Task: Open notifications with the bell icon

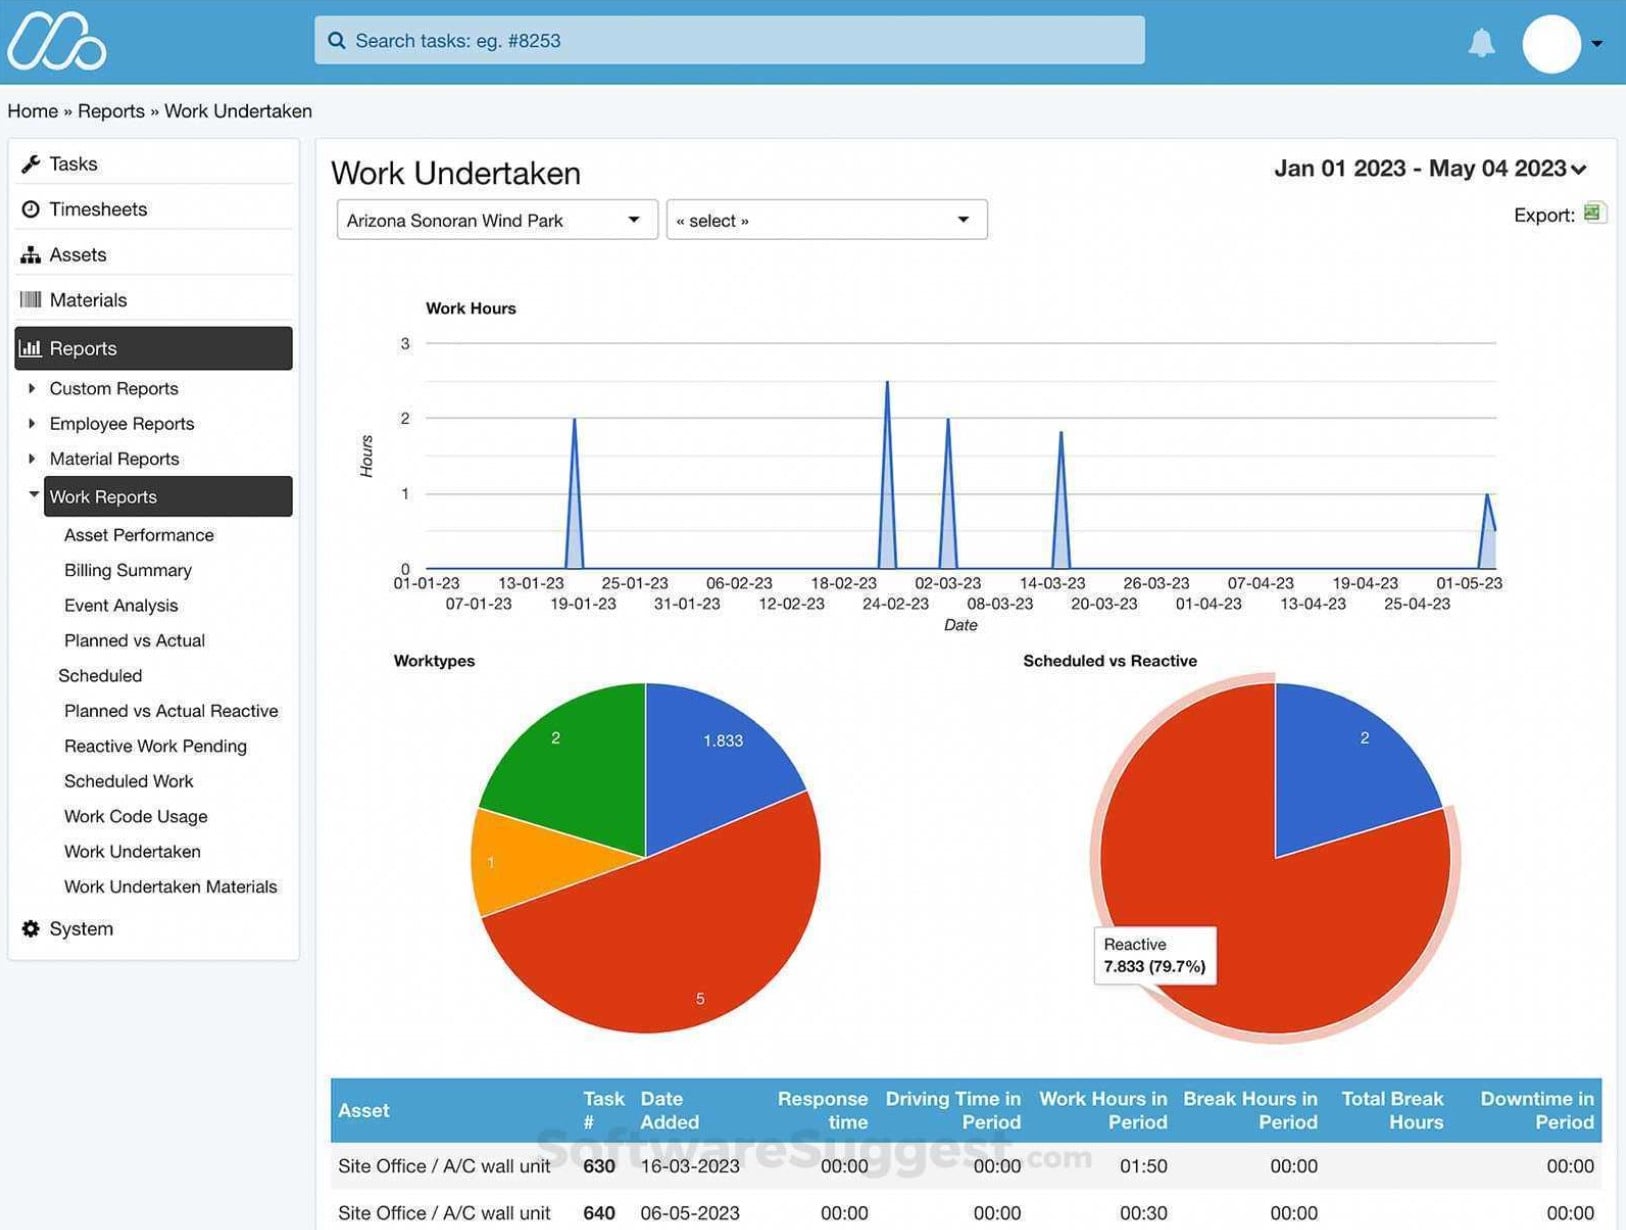Action: click(1483, 42)
